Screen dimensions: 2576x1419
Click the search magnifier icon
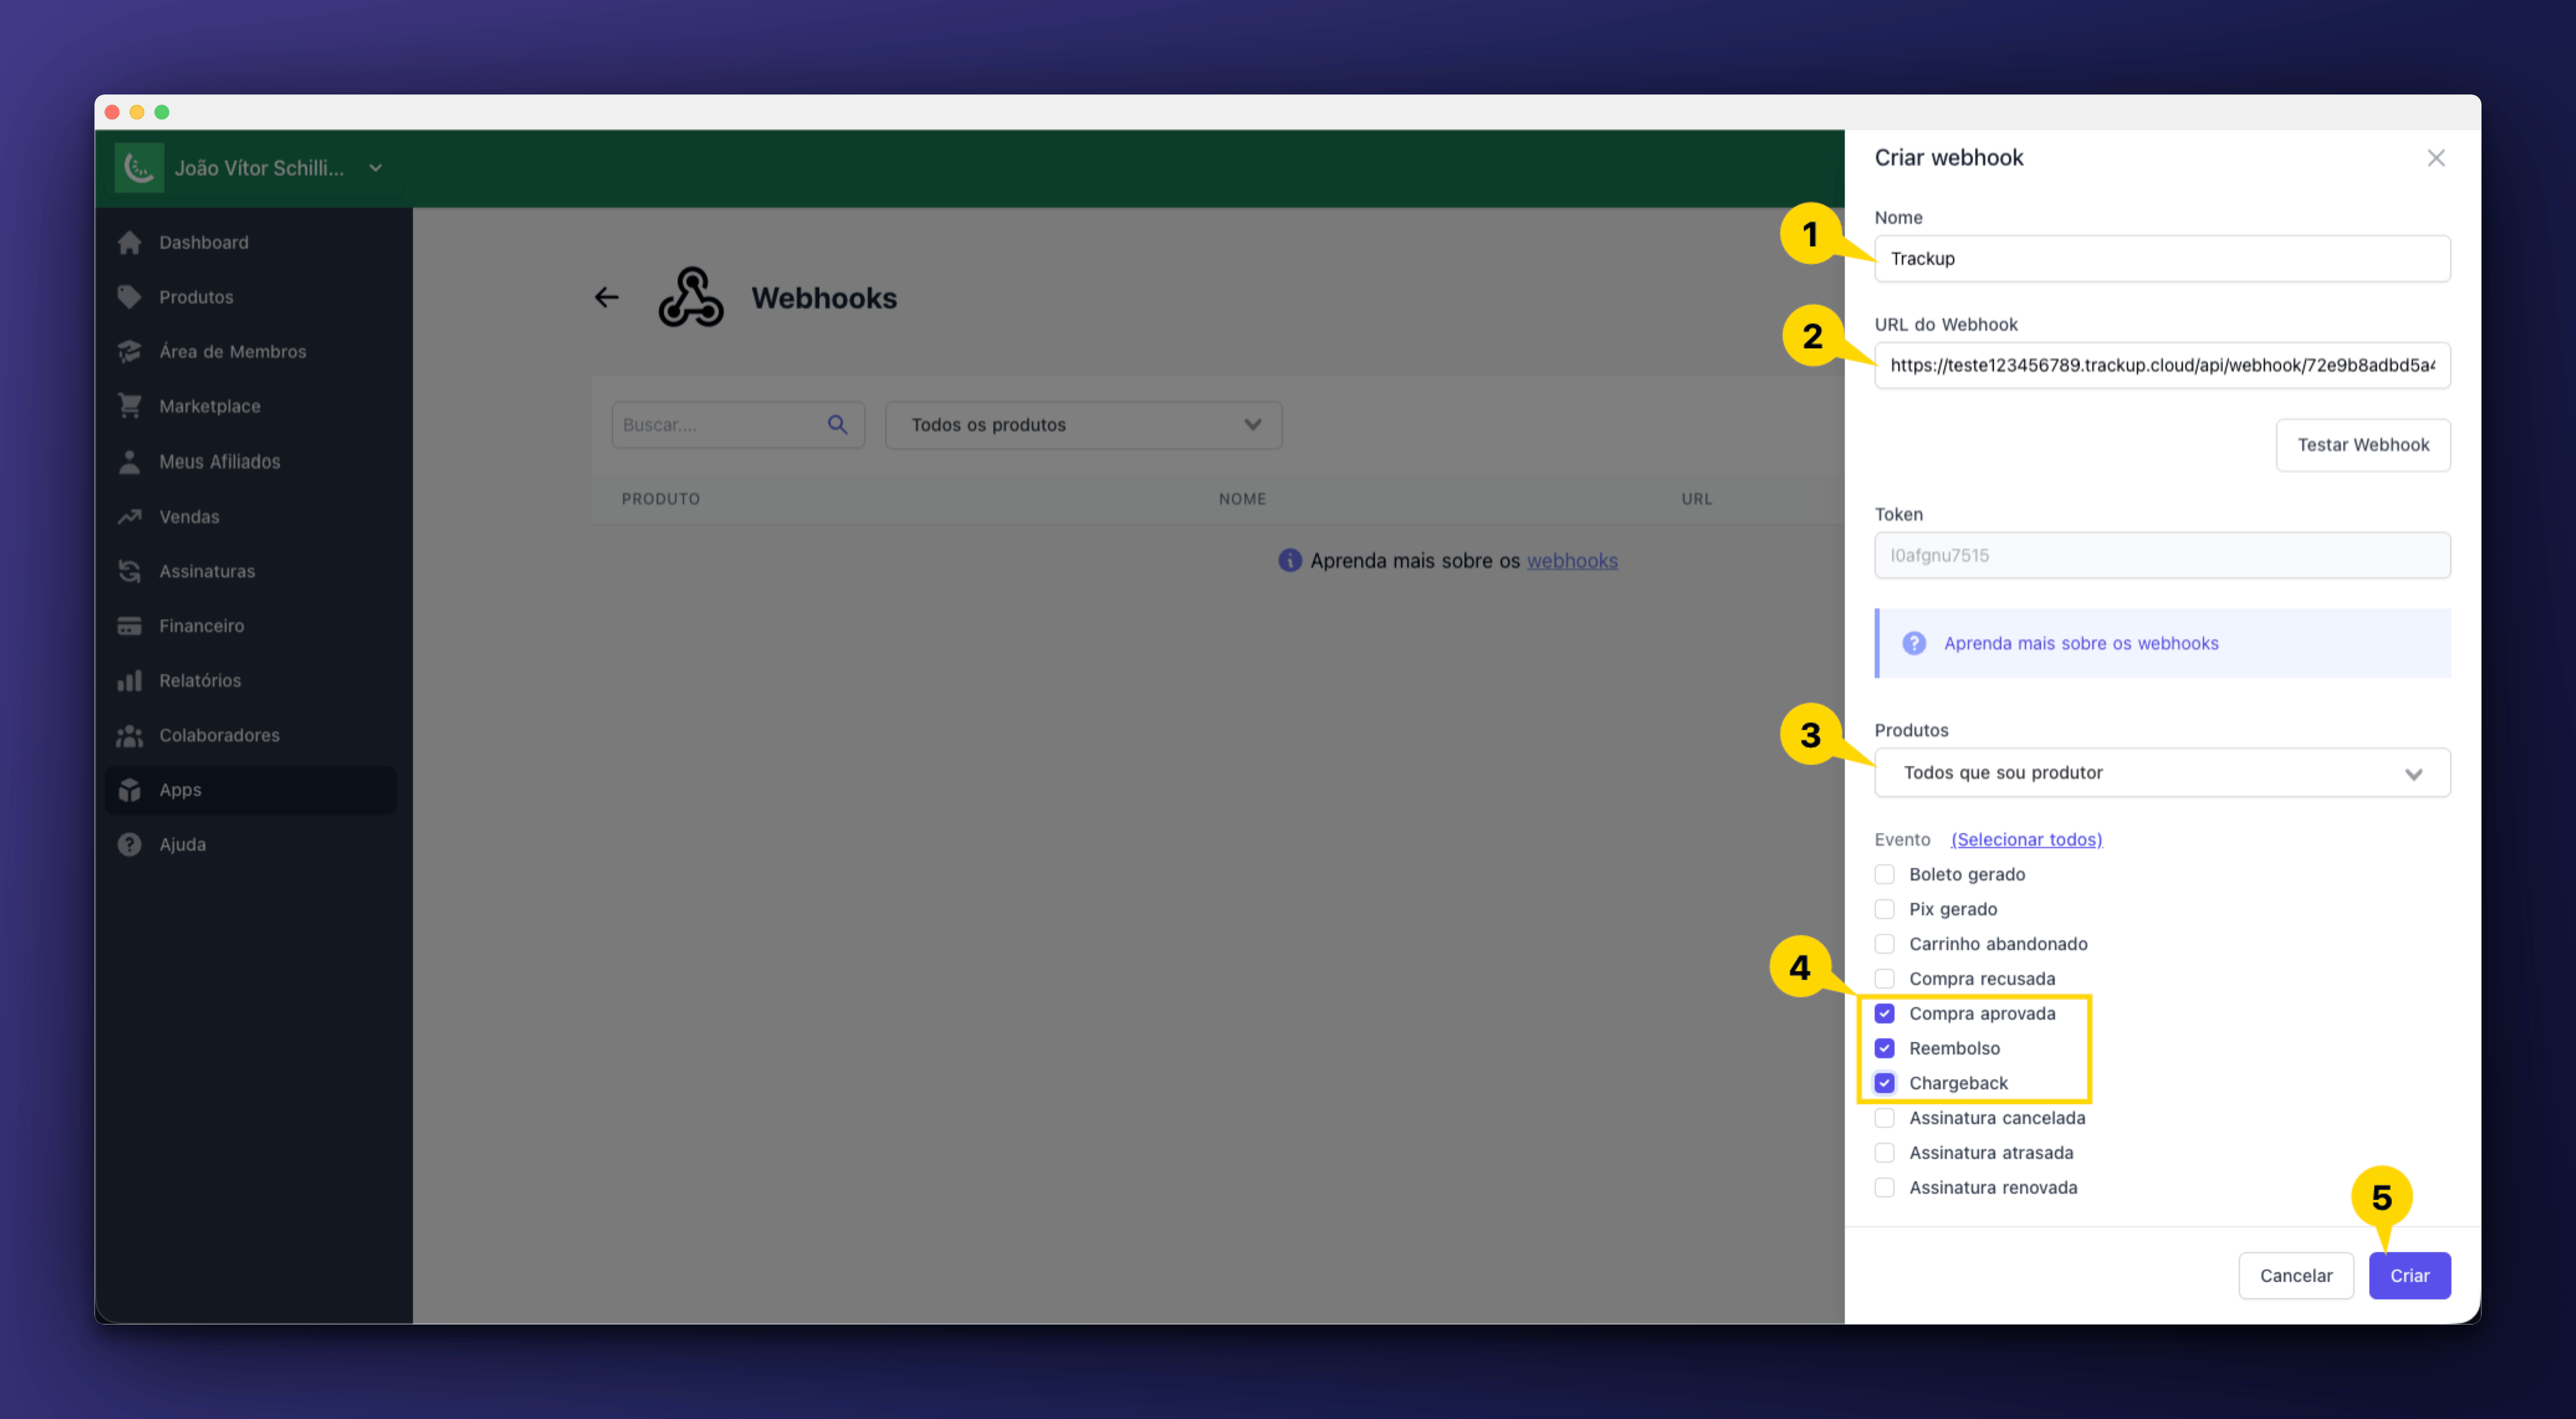pos(838,425)
